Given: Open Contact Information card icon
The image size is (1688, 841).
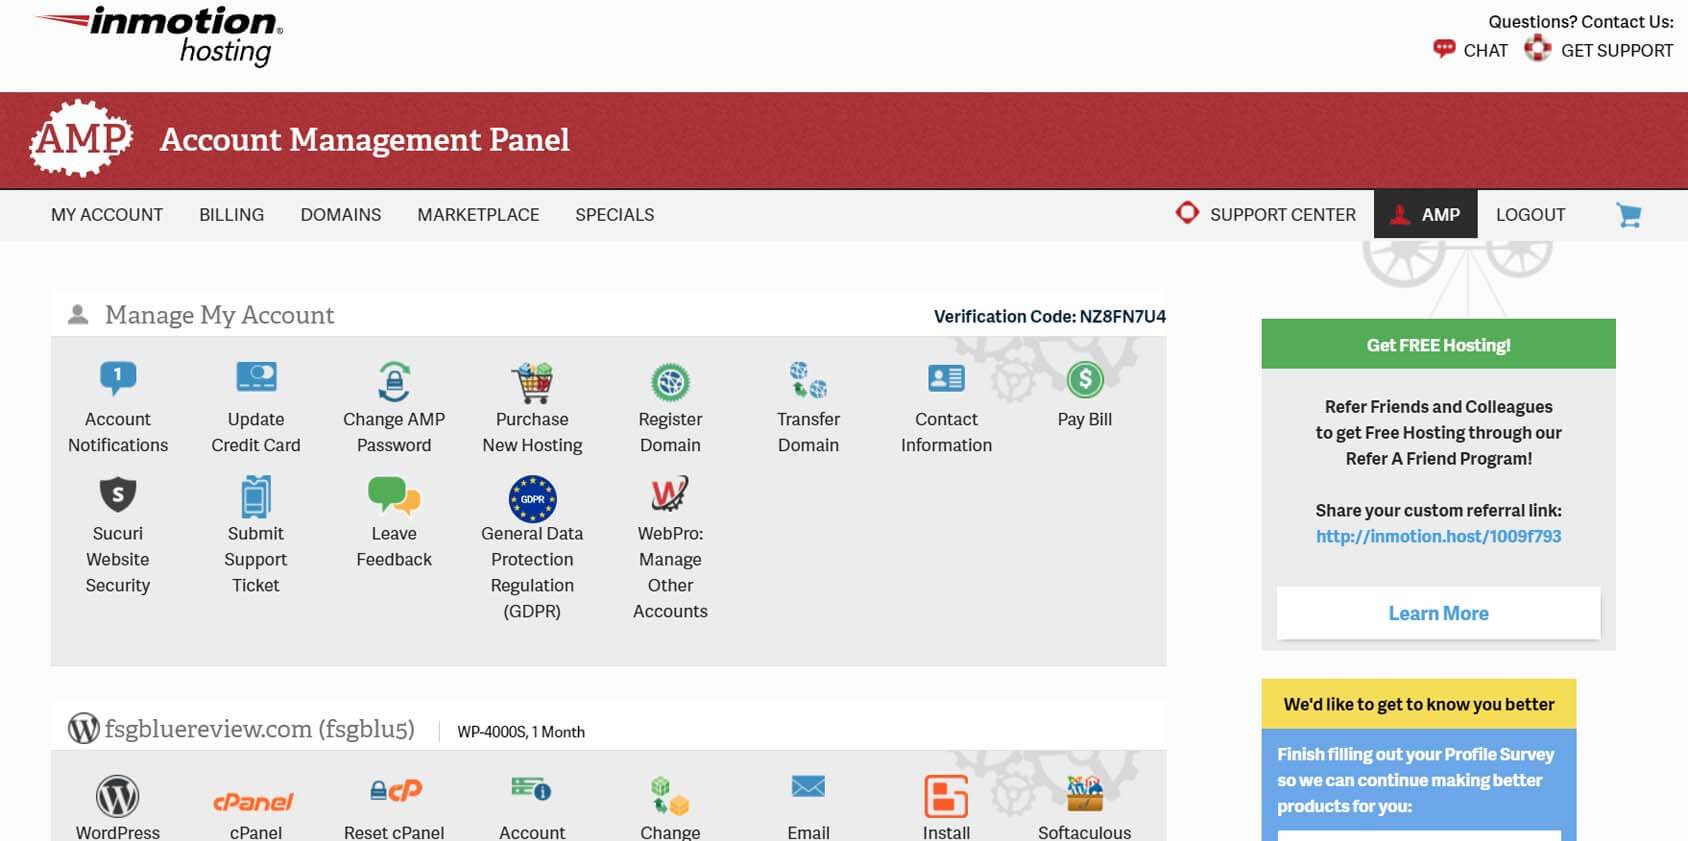Looking at the screenshot, I should click(946, 378).
